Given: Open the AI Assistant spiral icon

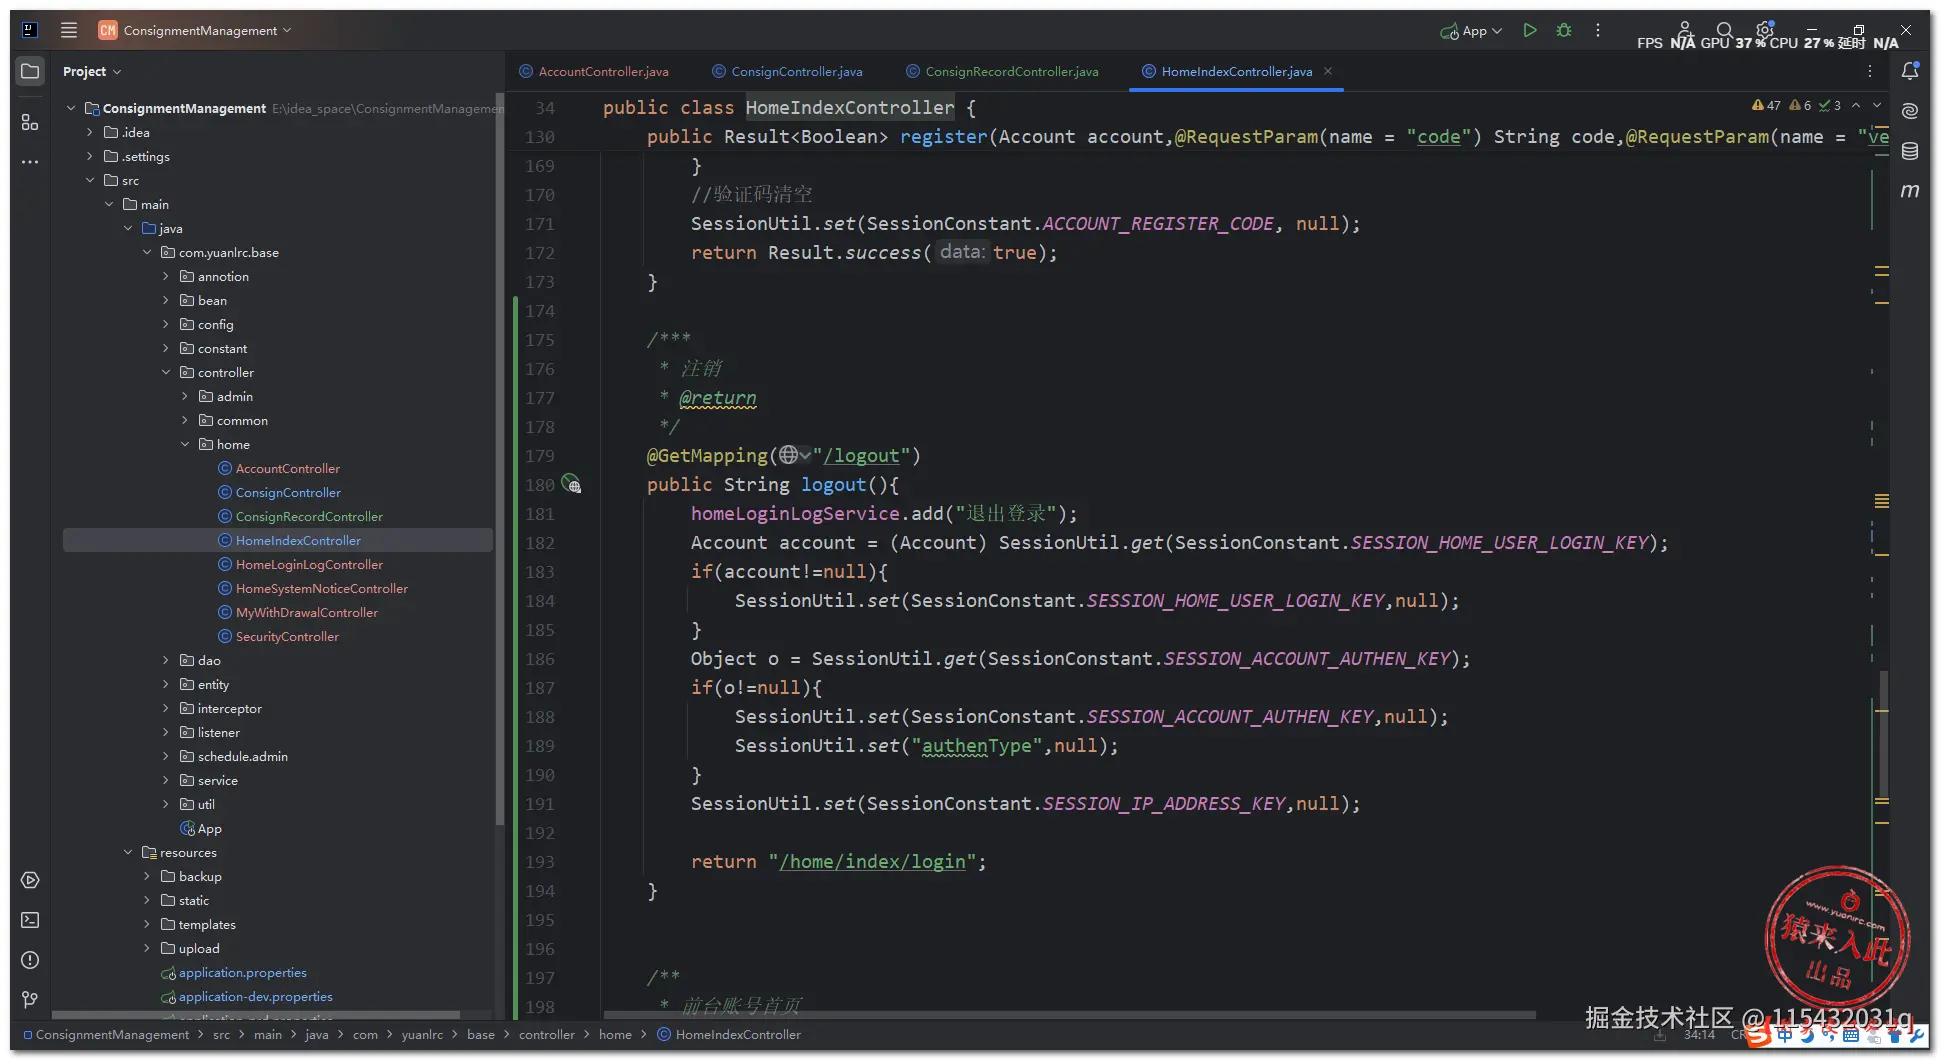Looking at the screenshot, I should tap(1910, 111).
